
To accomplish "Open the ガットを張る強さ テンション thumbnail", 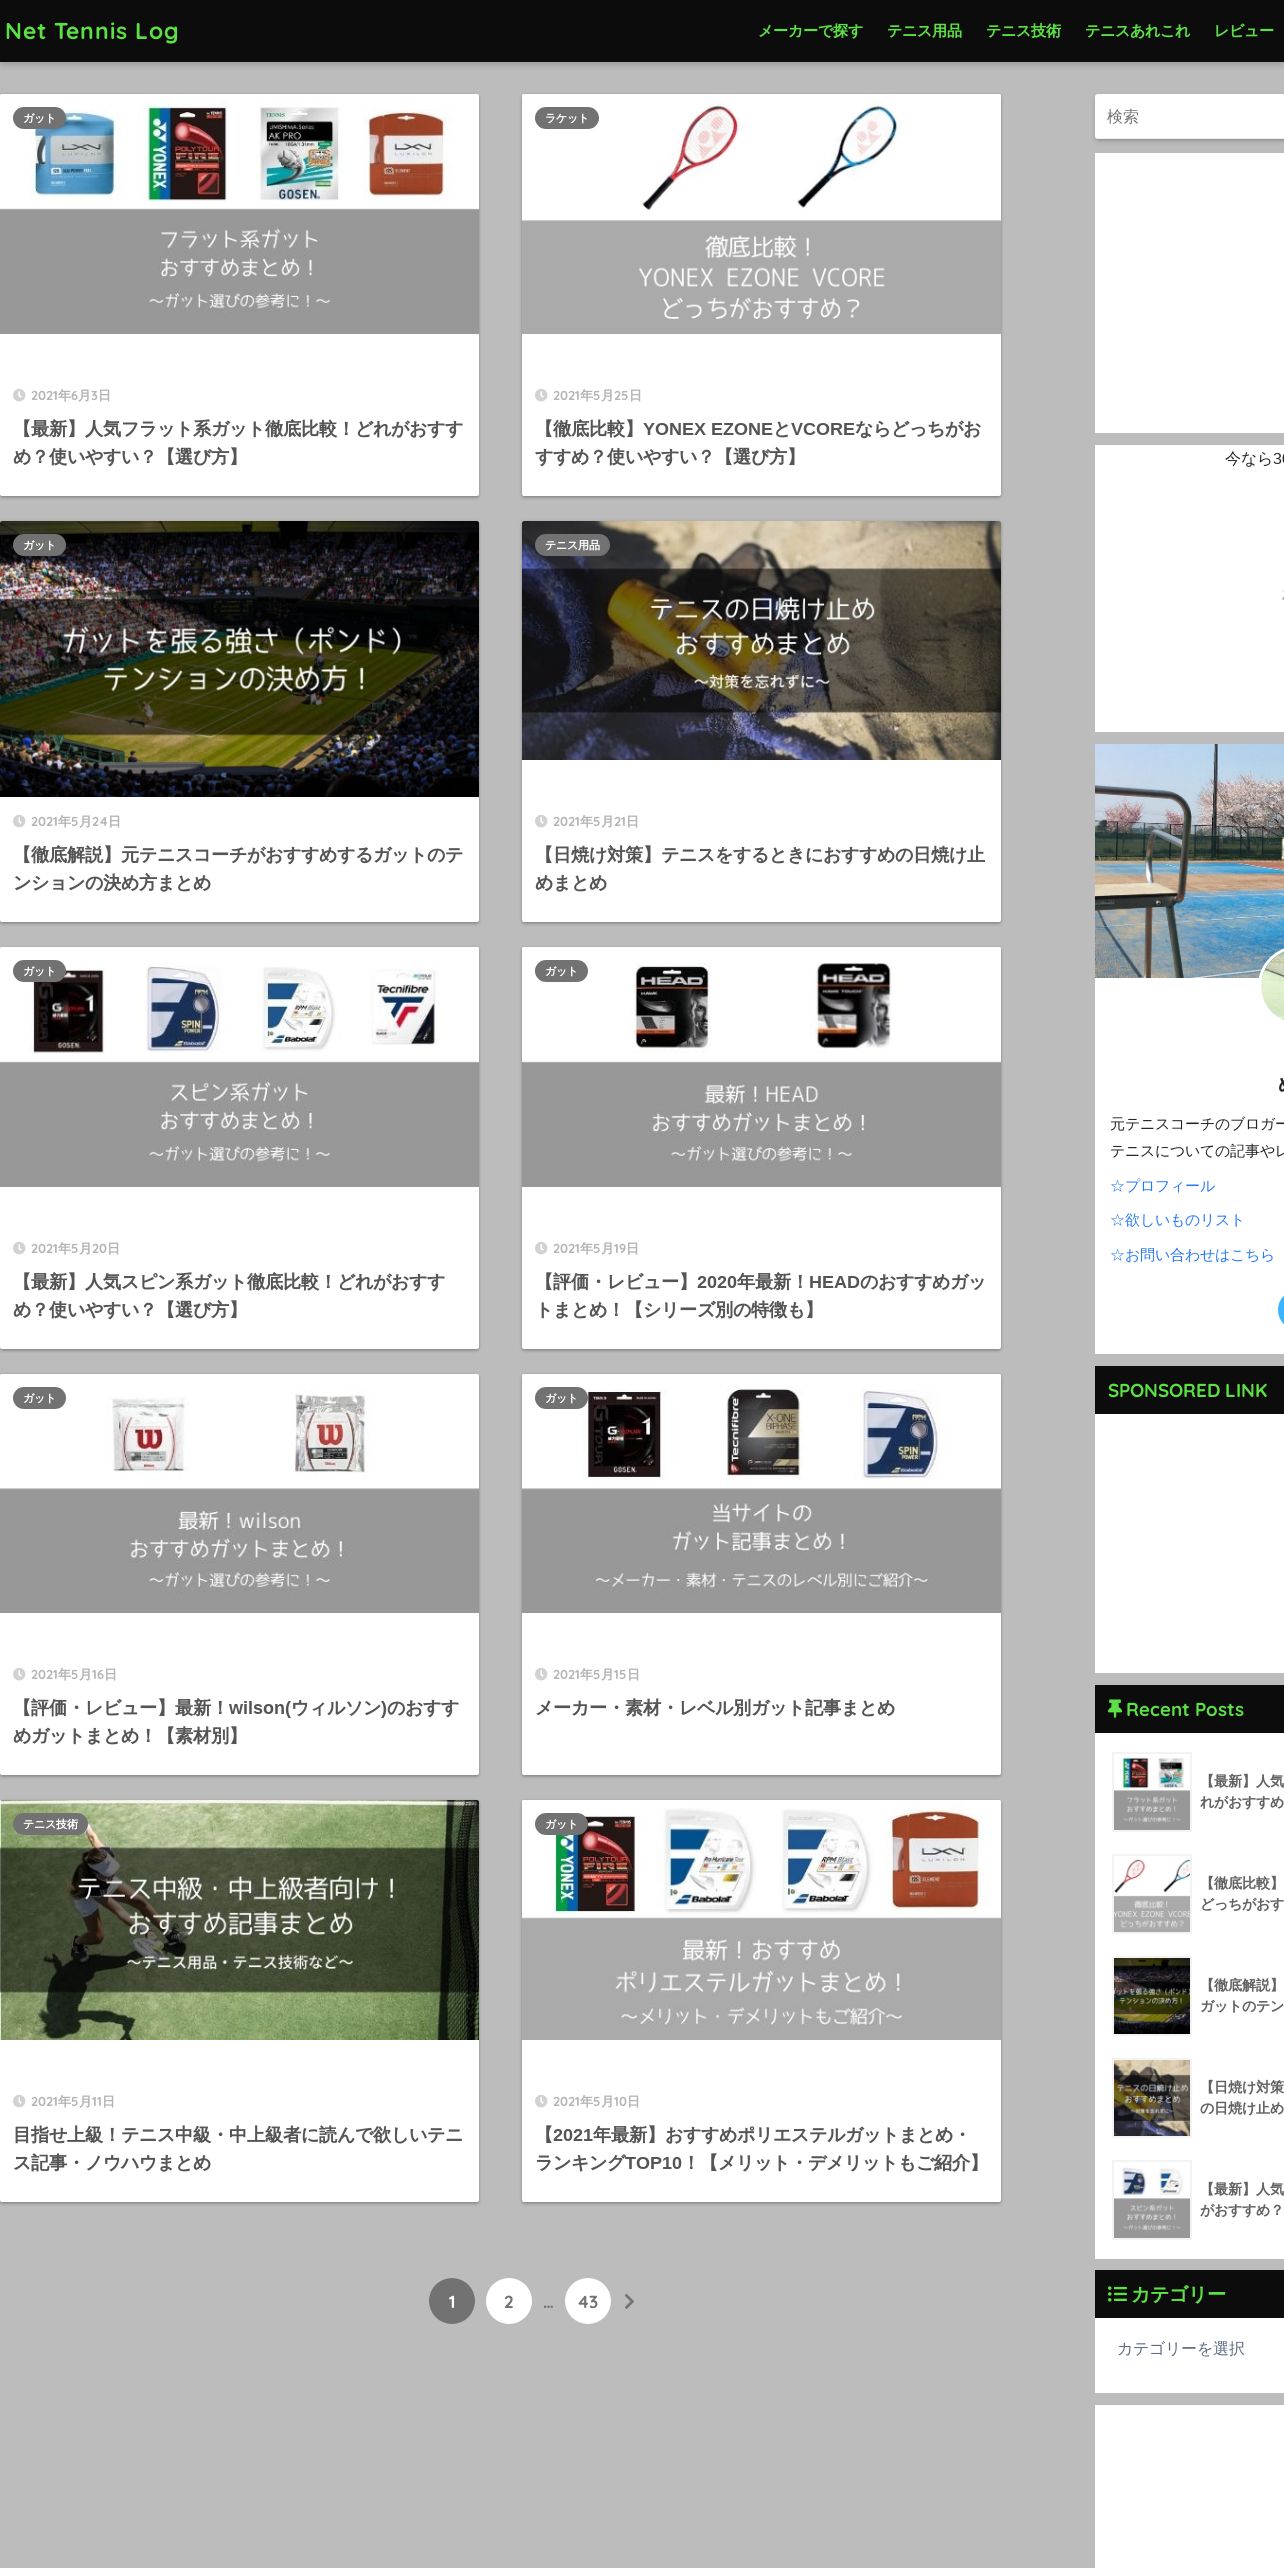I will pyautogui.click(x=239, y=659).
